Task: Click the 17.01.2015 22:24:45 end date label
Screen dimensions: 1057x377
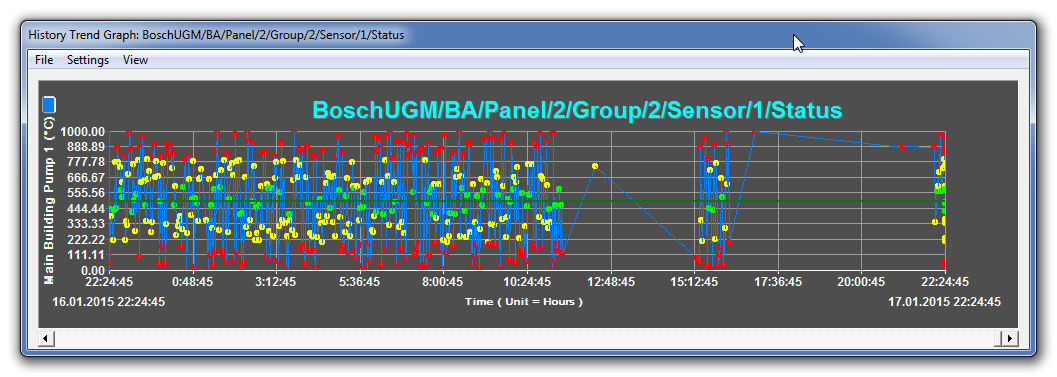Action: 944,301
